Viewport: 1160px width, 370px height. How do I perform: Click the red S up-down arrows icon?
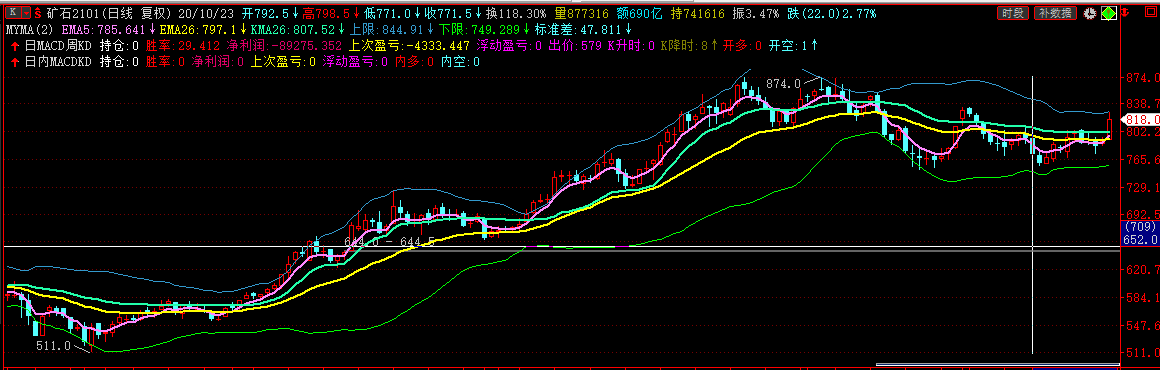pyautogui.click(x=38, y=13)
